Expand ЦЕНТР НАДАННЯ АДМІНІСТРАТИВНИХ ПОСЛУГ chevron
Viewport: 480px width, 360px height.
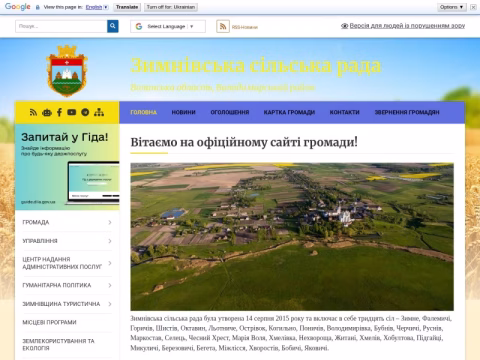110,263
